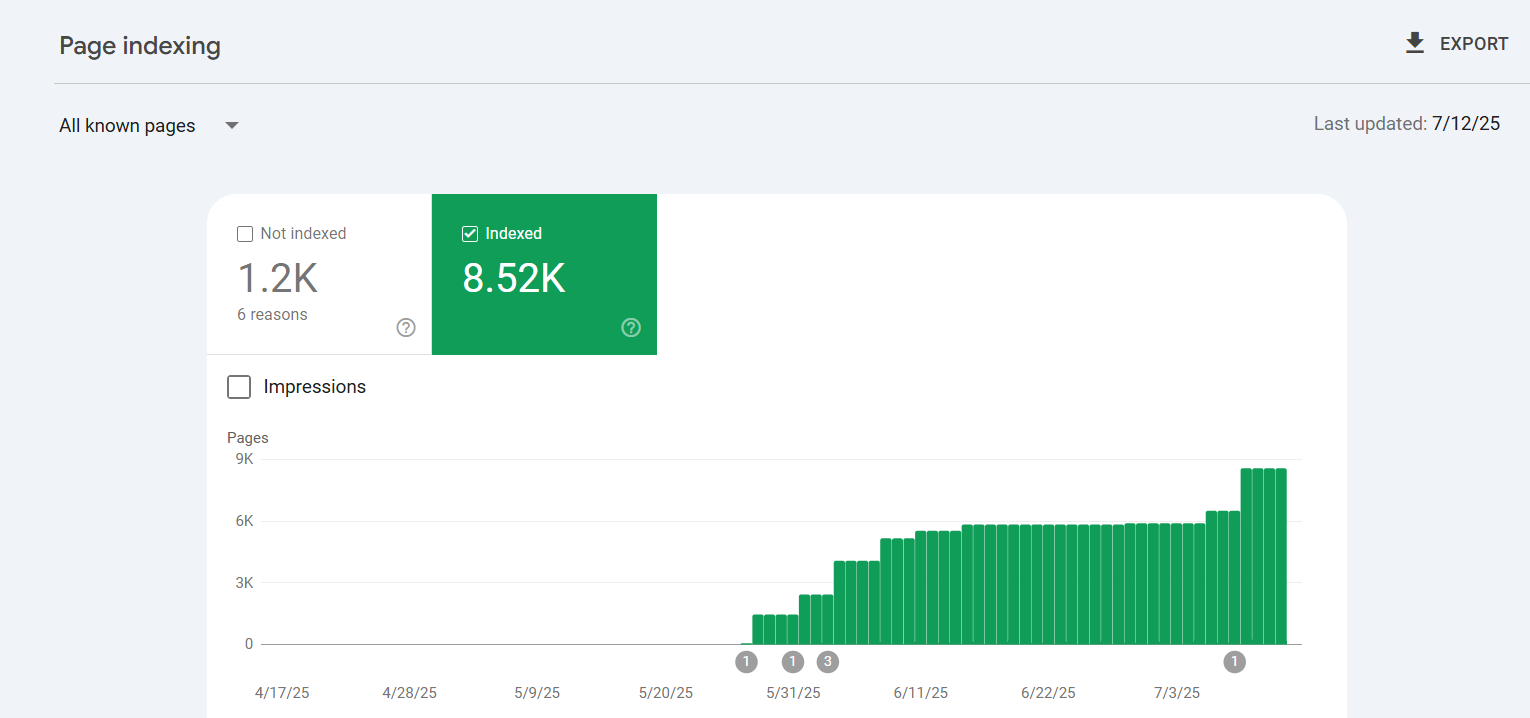
Task: Click the Page indexing heading
Action: point(140,46)
